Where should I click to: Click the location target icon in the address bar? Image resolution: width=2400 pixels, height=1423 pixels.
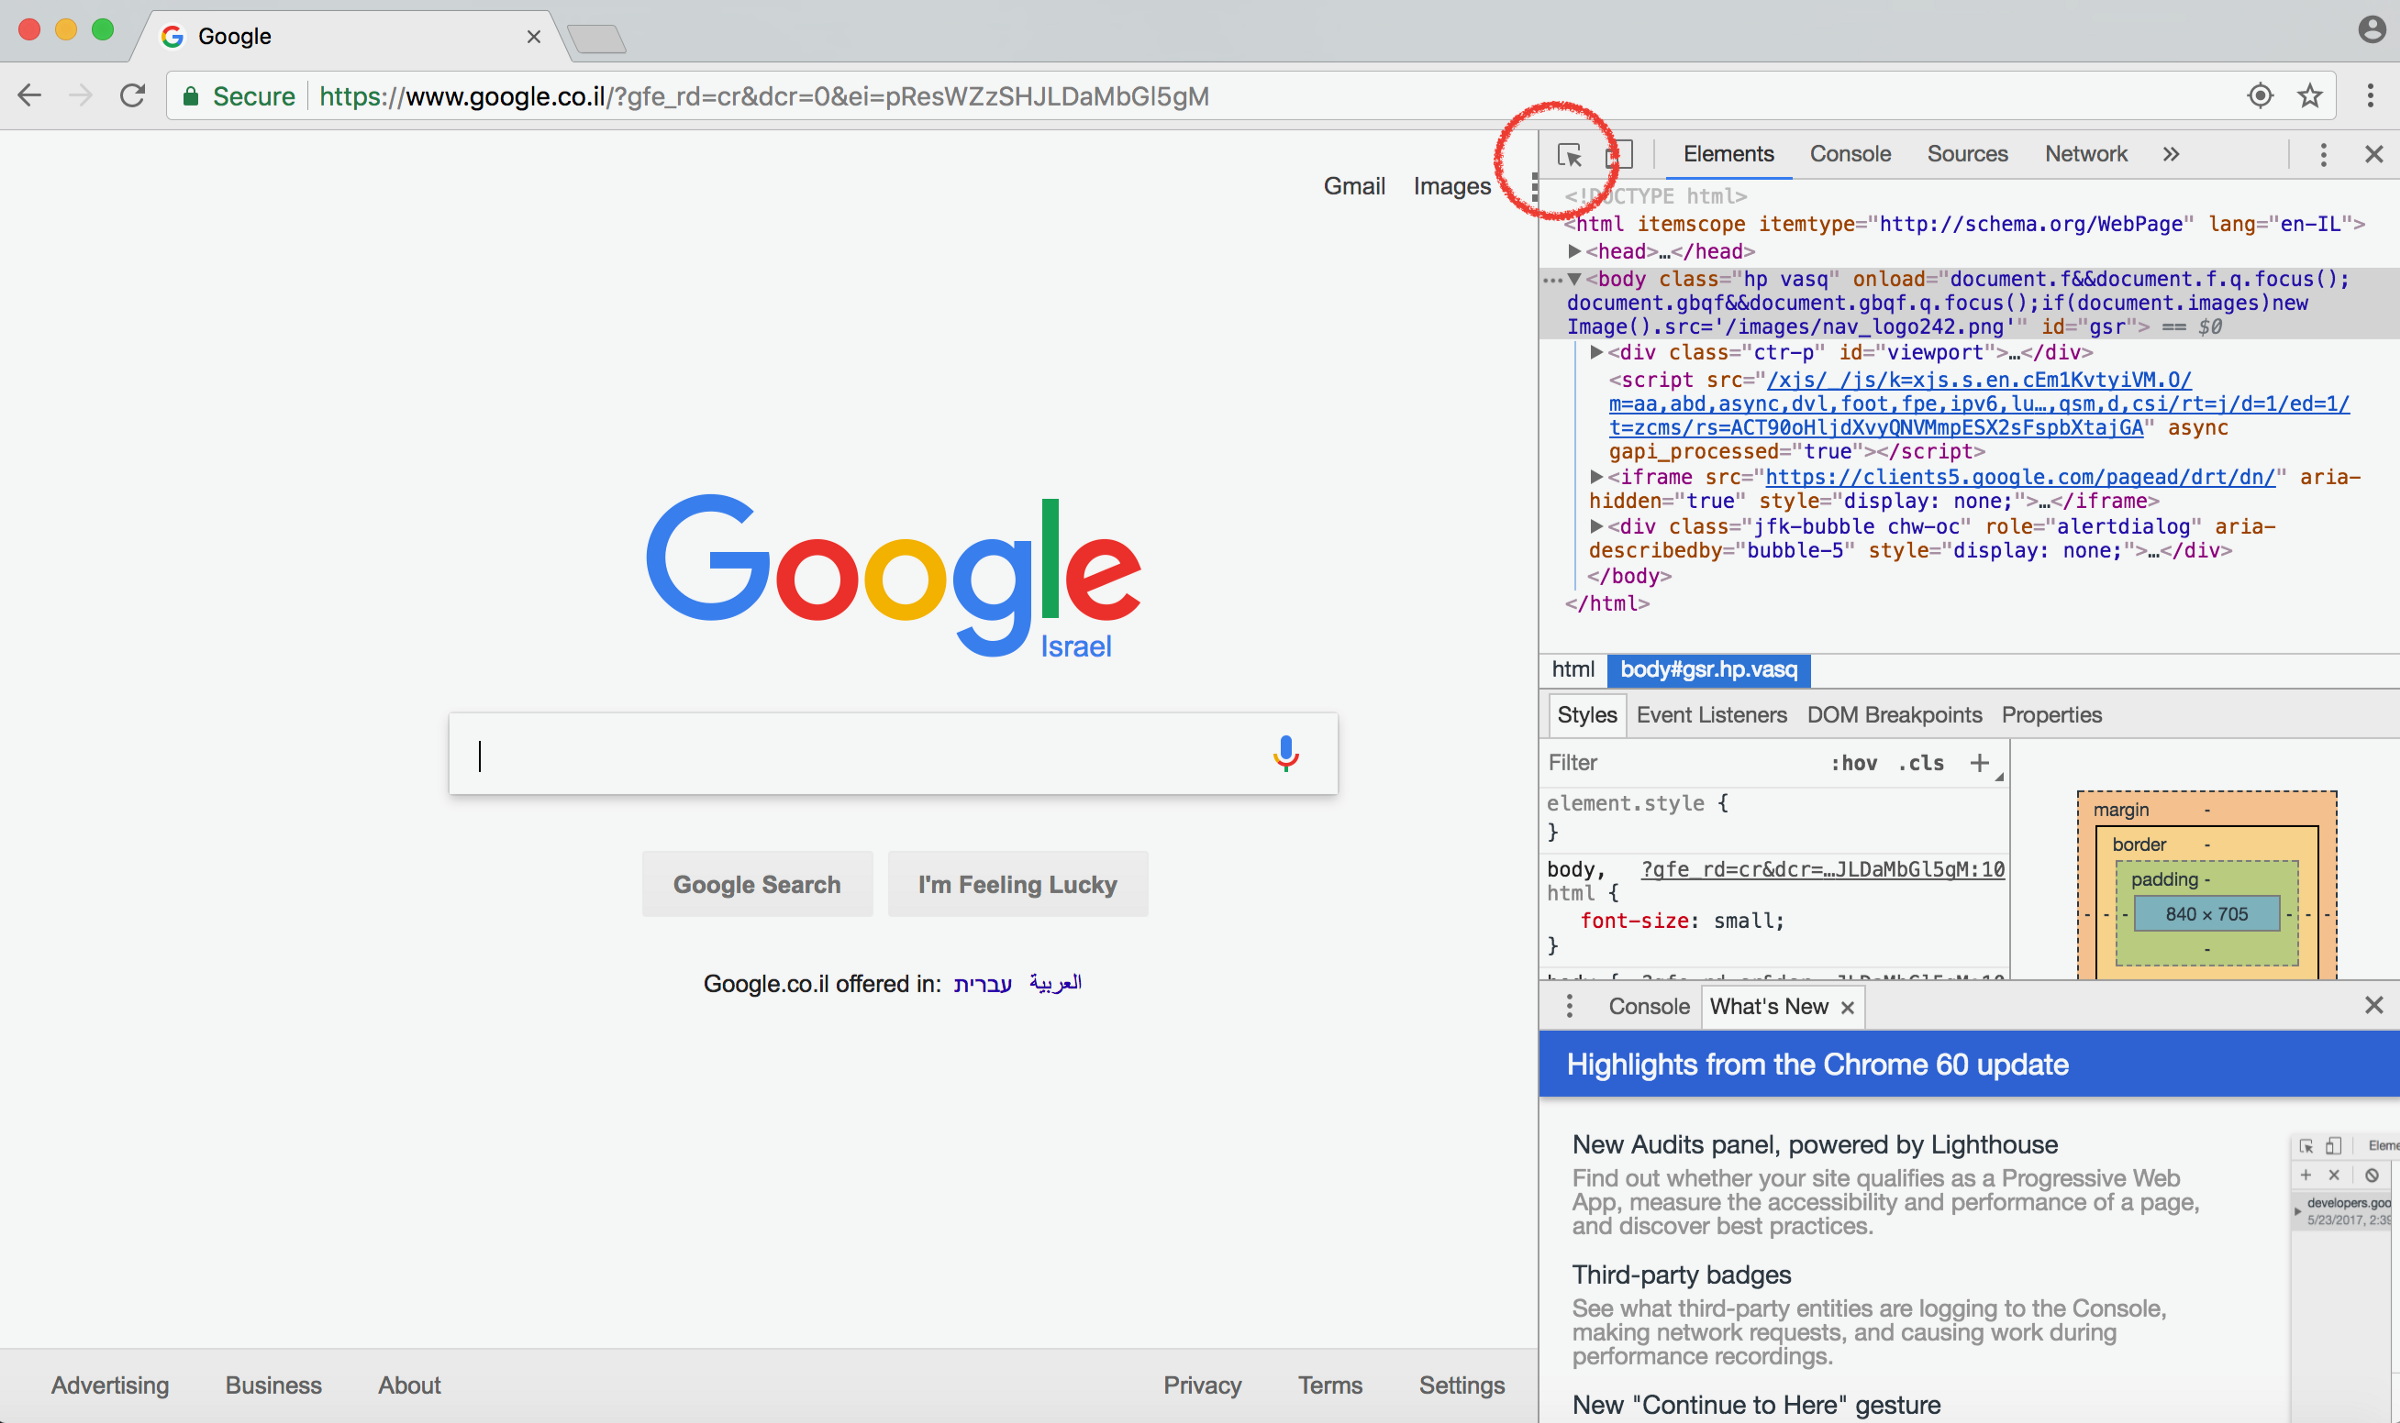tap(2260, 96)
